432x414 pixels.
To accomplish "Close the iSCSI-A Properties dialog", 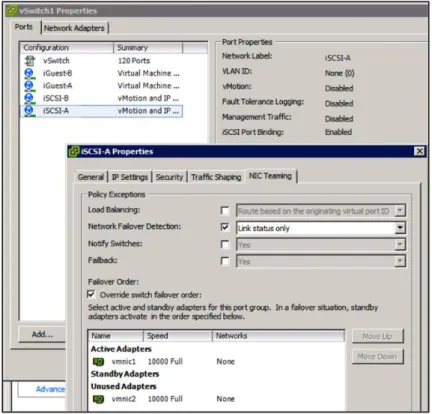I will [x=419, y=151].
